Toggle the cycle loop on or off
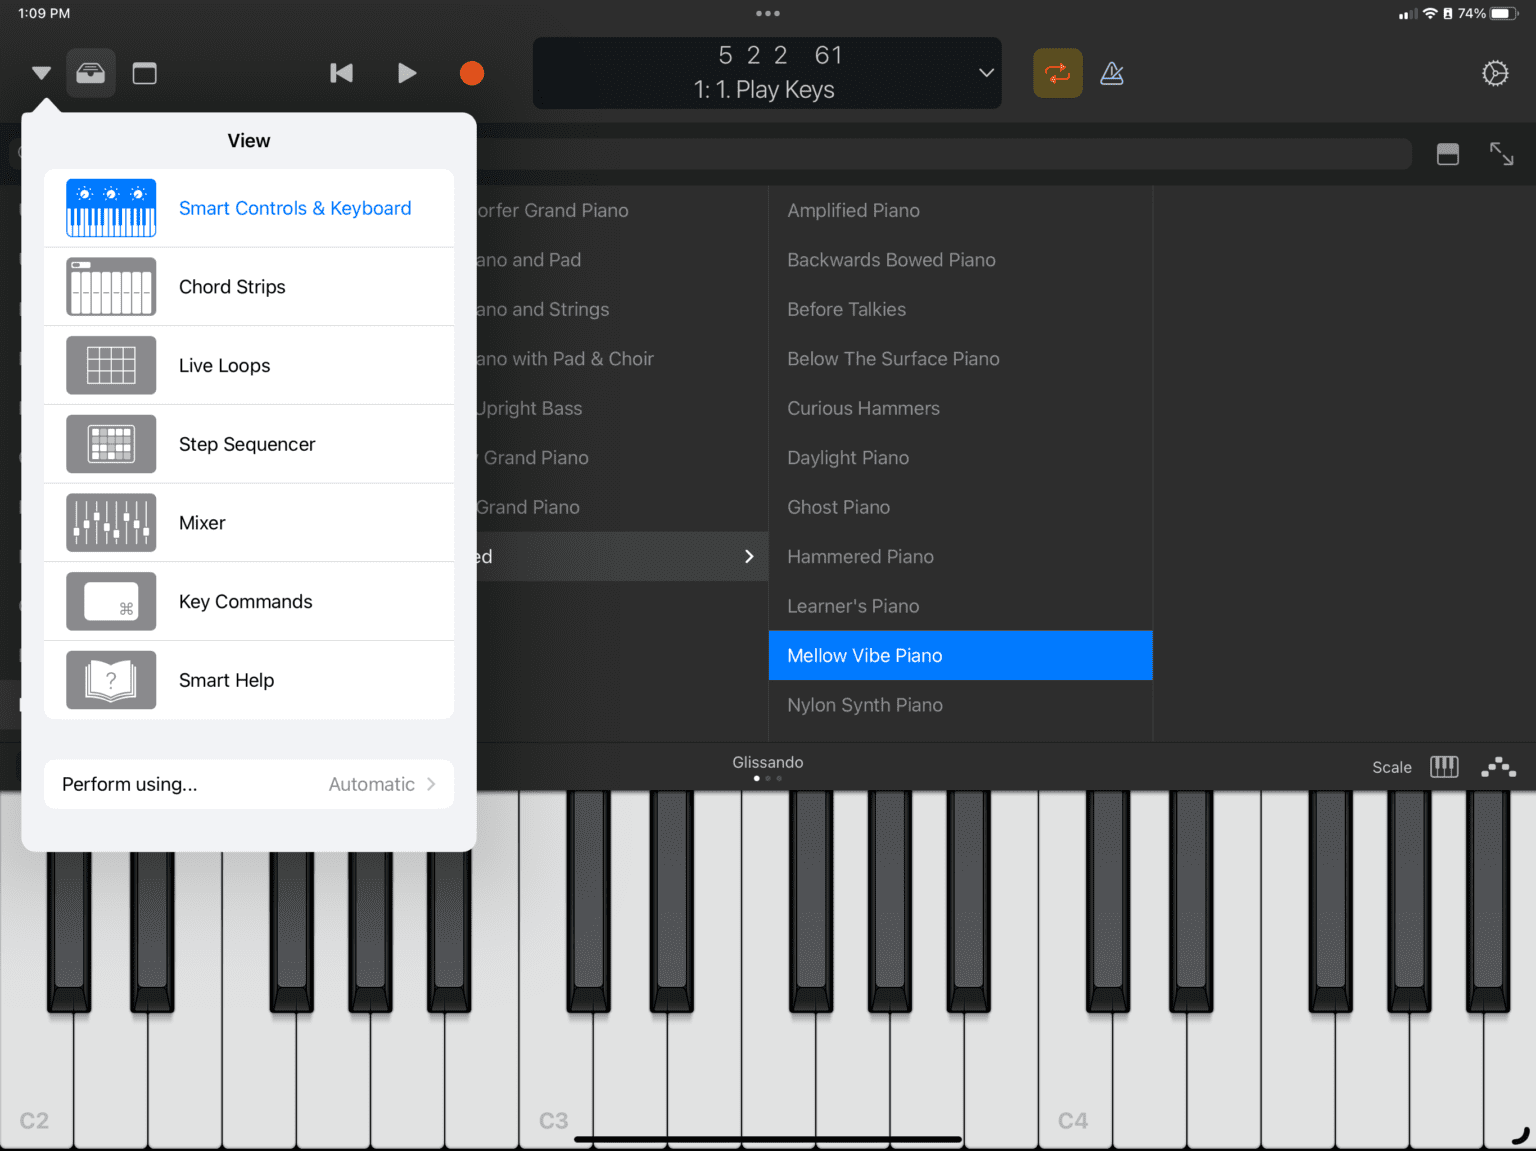This screenshot has height=1151, width=1536. (x=1057, y=73)
